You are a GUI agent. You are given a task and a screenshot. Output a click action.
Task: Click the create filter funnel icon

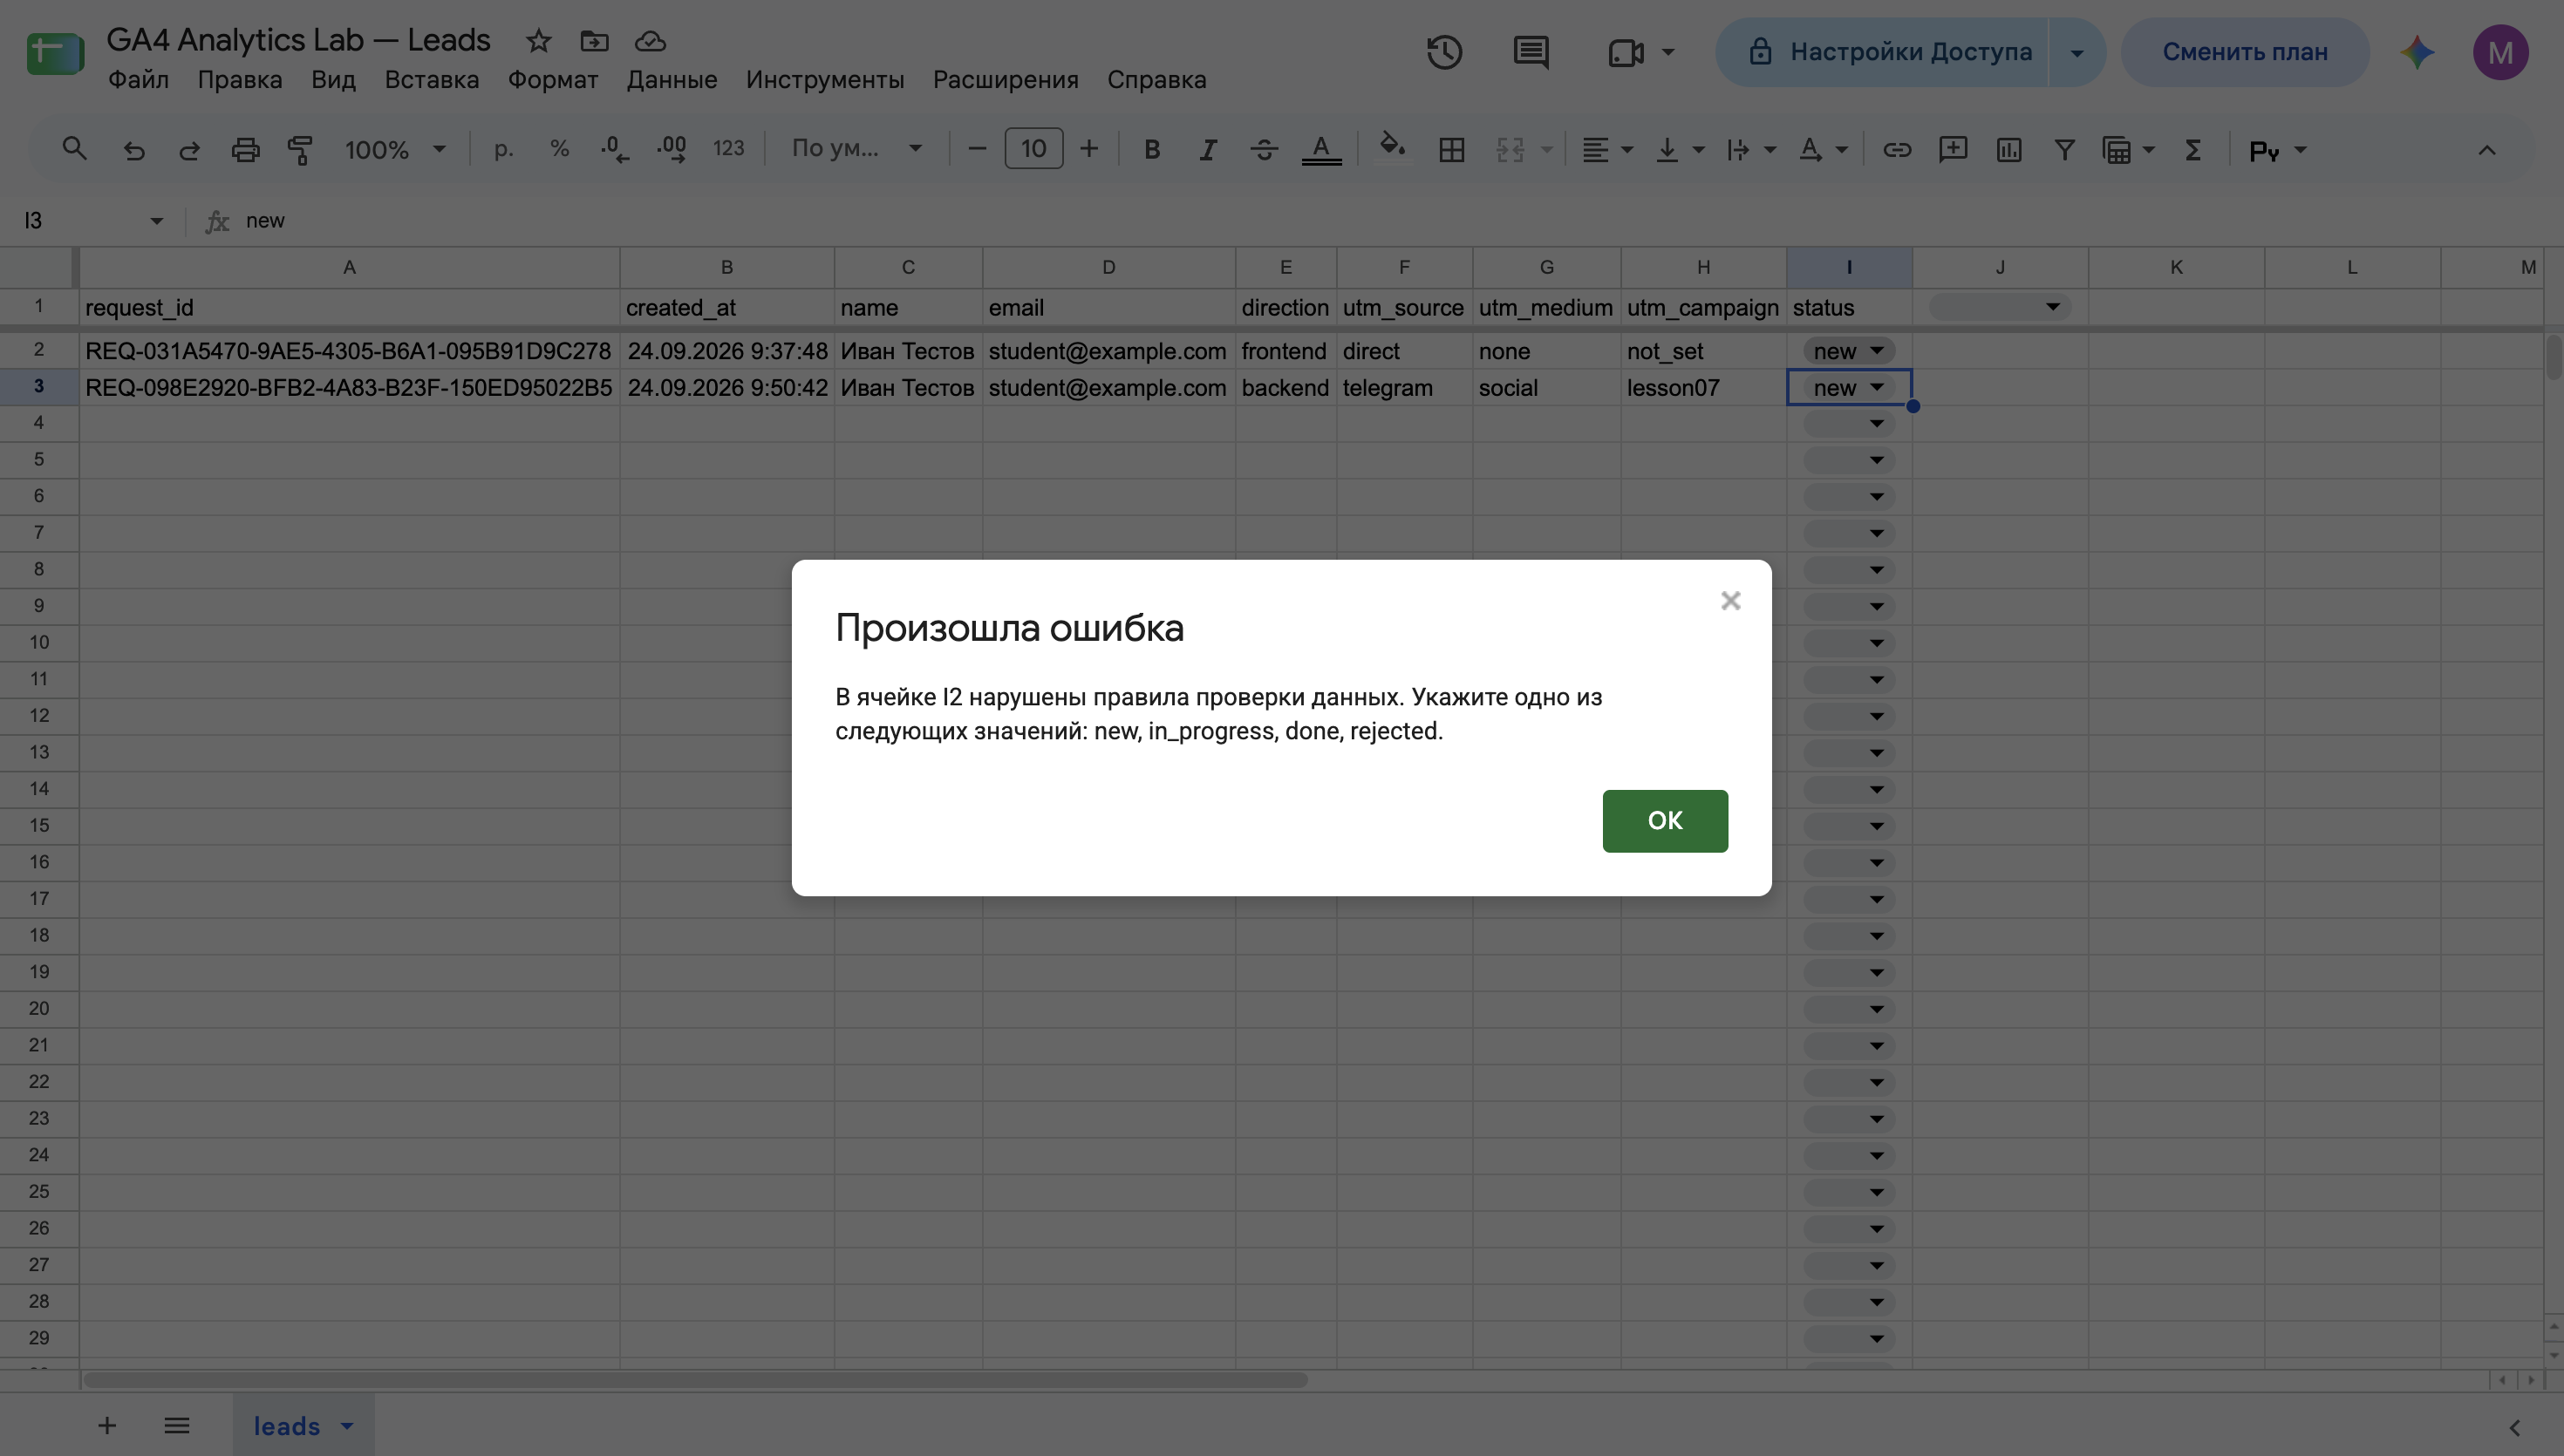[2064, 150]
